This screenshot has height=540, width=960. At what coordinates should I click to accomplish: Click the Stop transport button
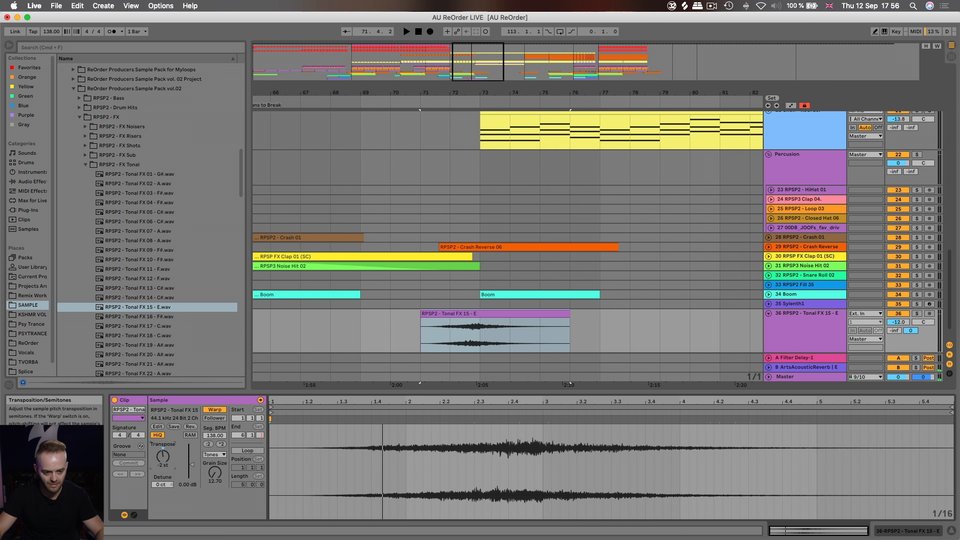click(418, 31)
